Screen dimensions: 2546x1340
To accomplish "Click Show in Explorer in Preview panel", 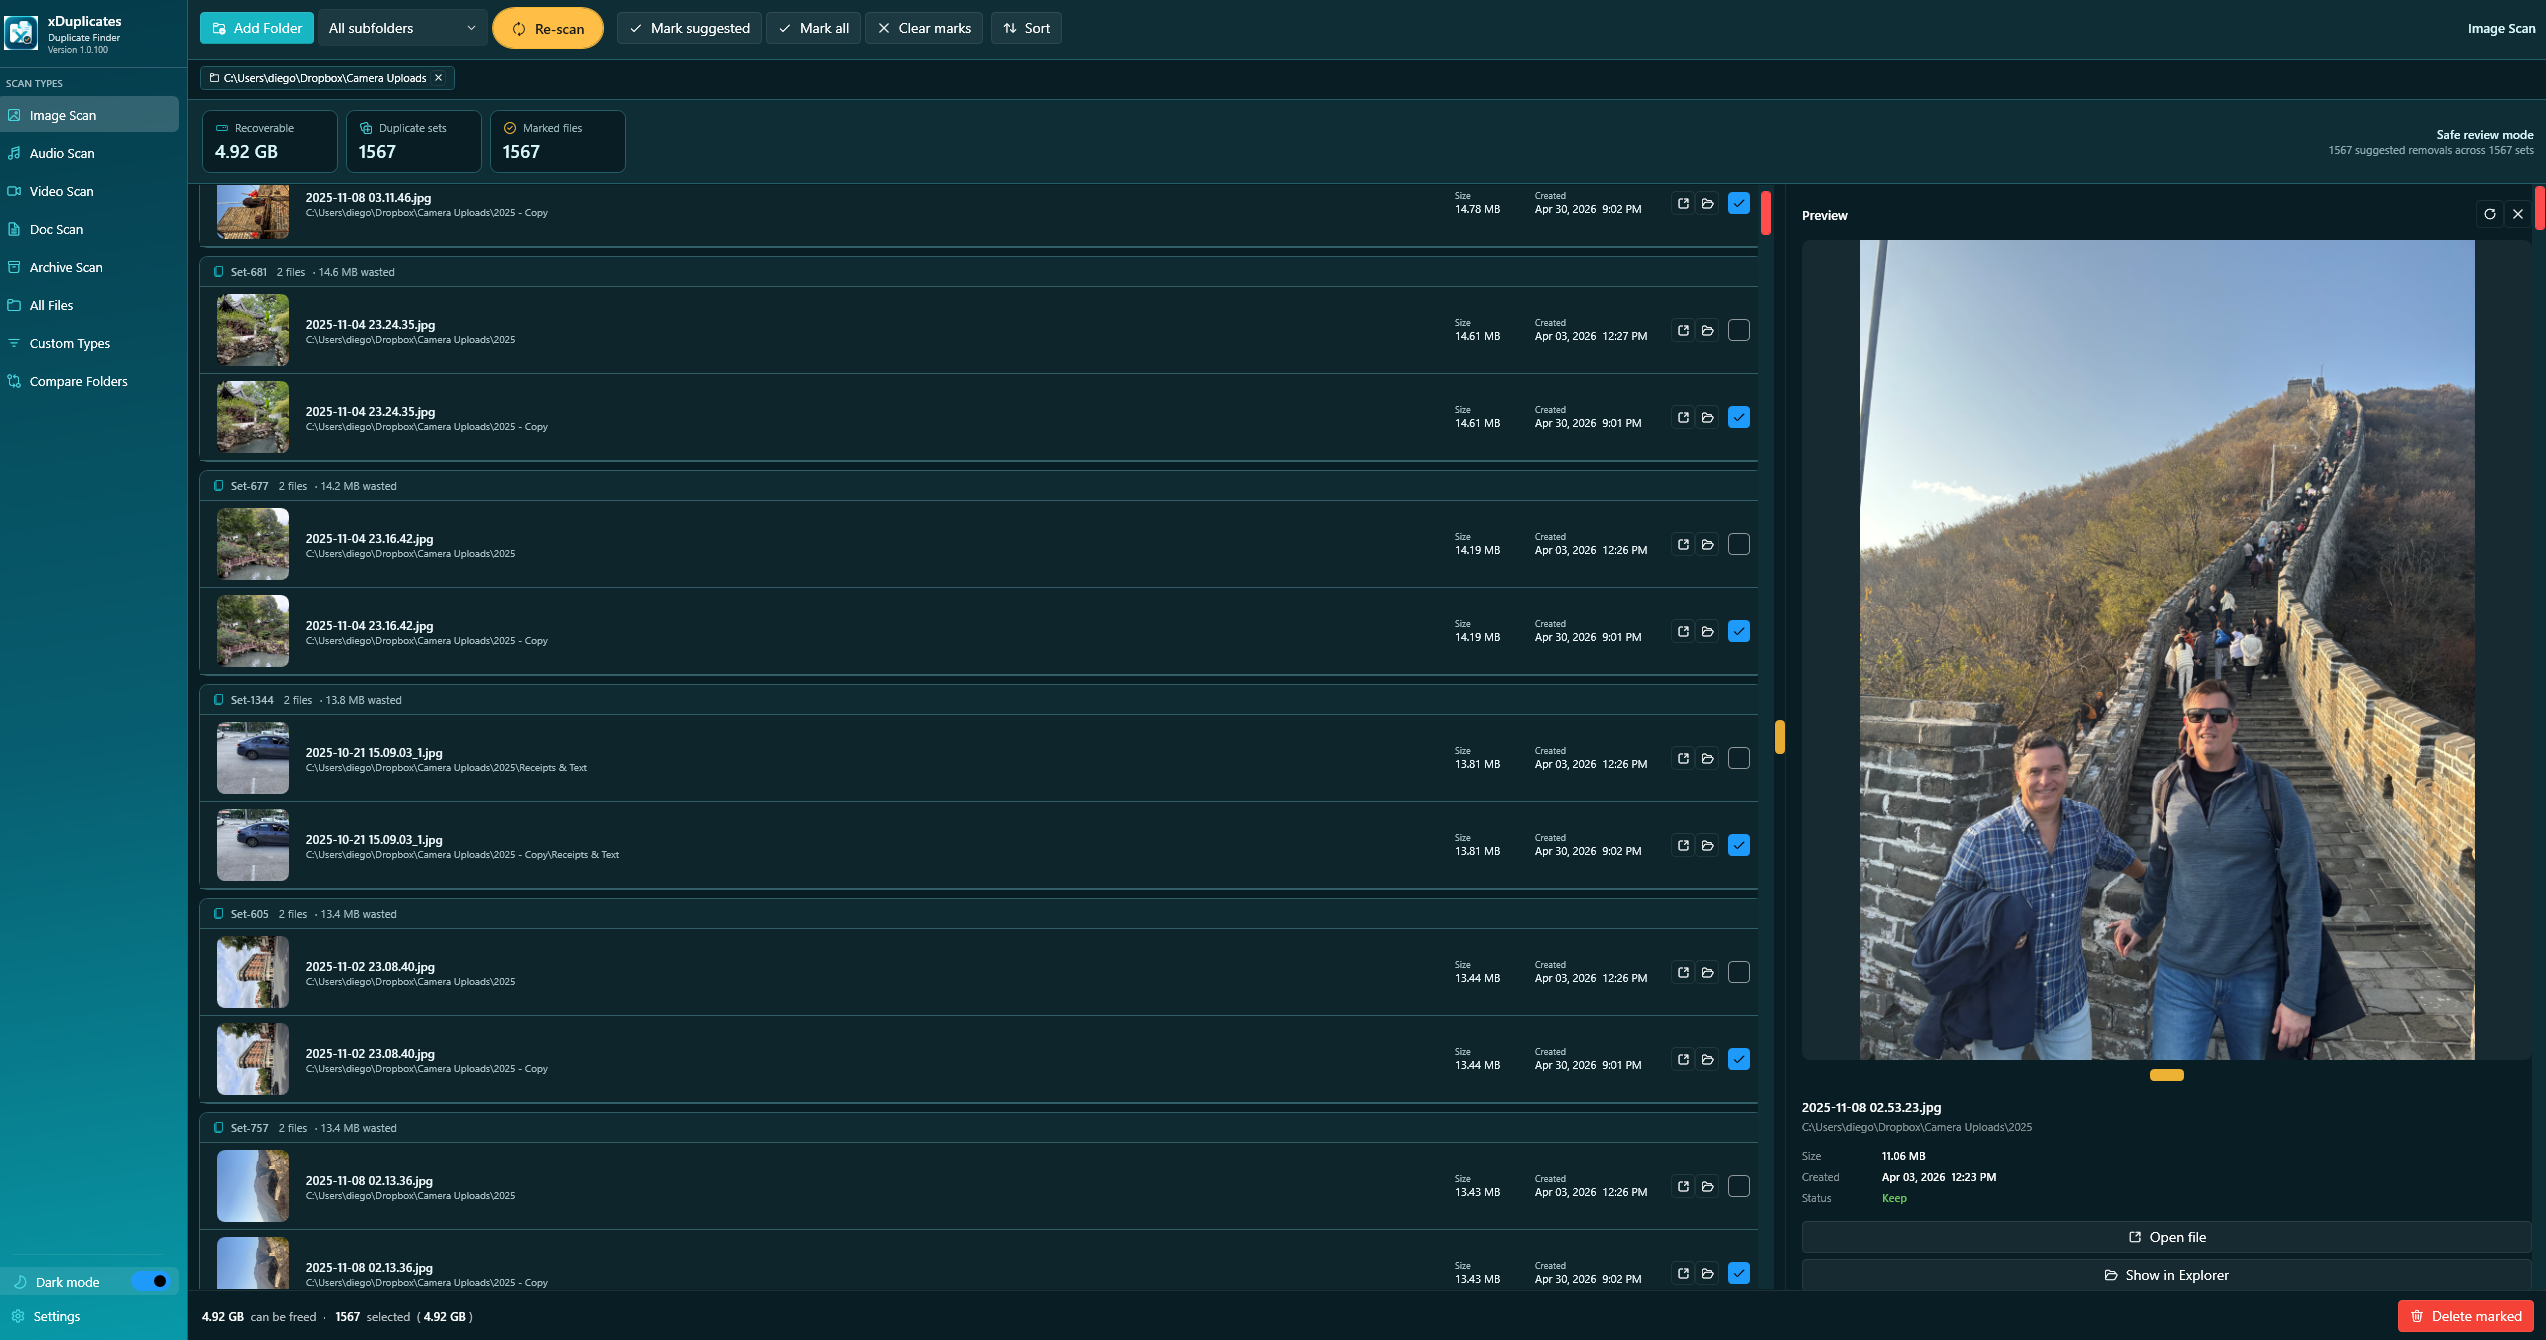I will point(2166,1275).
